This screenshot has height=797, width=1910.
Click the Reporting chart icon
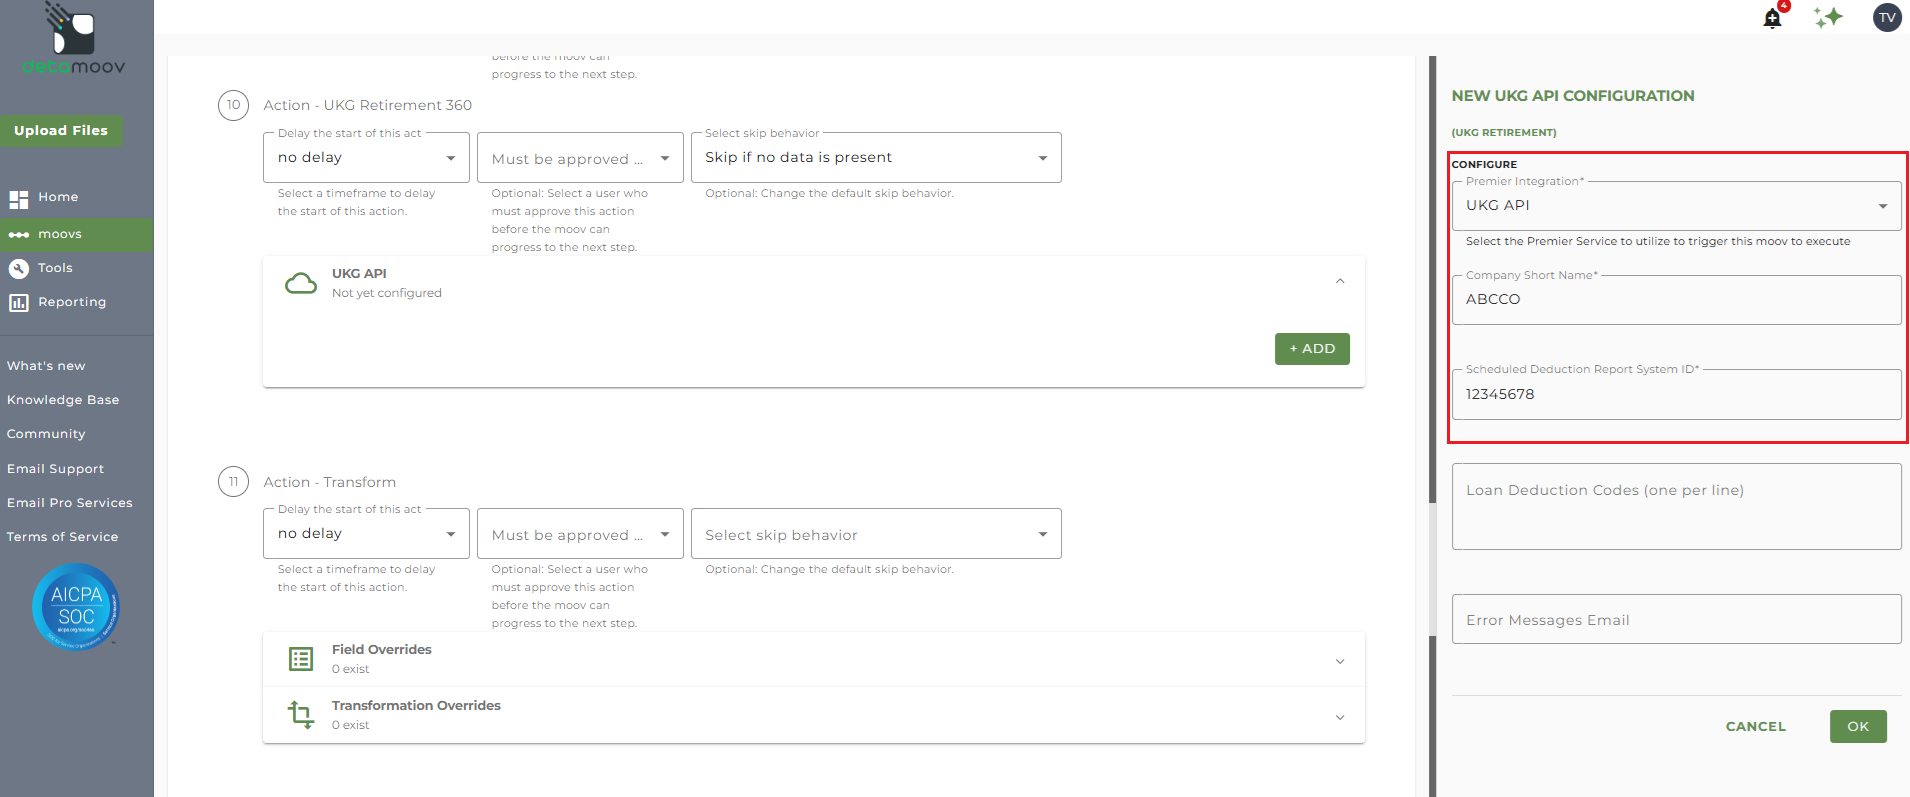pyautogui.click(x=19, y=302)
